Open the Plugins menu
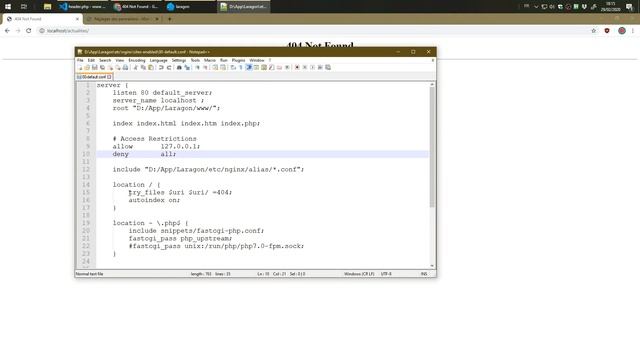 pos(238,60)
